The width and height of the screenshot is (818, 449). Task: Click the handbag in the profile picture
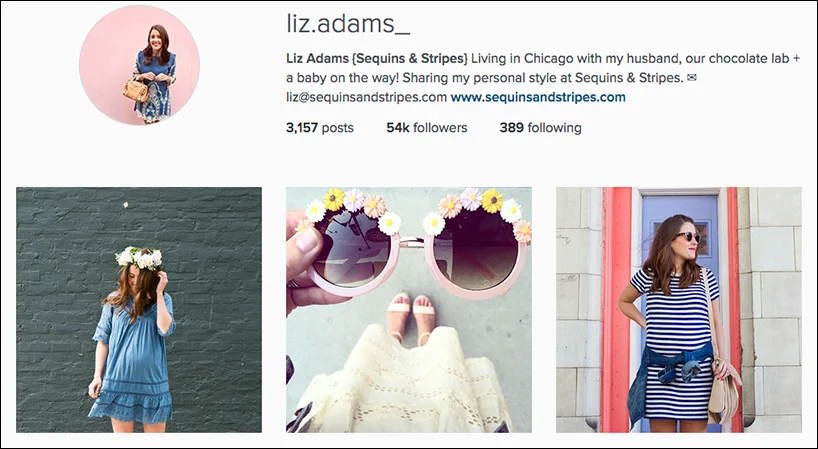coord(136,90)
